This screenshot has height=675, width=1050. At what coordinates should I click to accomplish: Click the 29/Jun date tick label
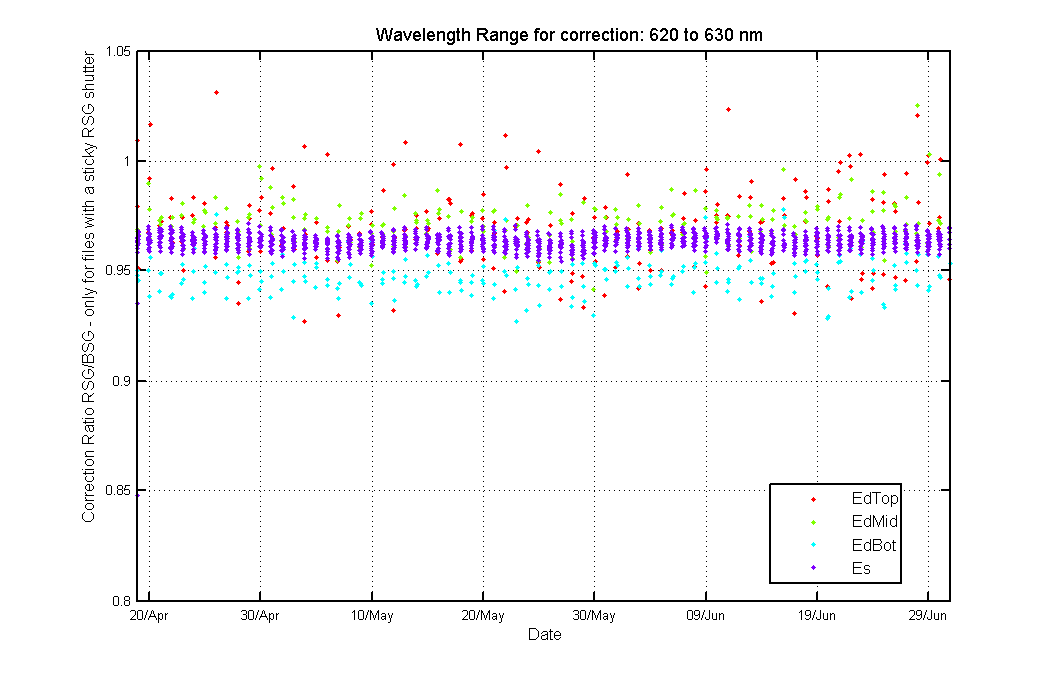coord(927,615)
